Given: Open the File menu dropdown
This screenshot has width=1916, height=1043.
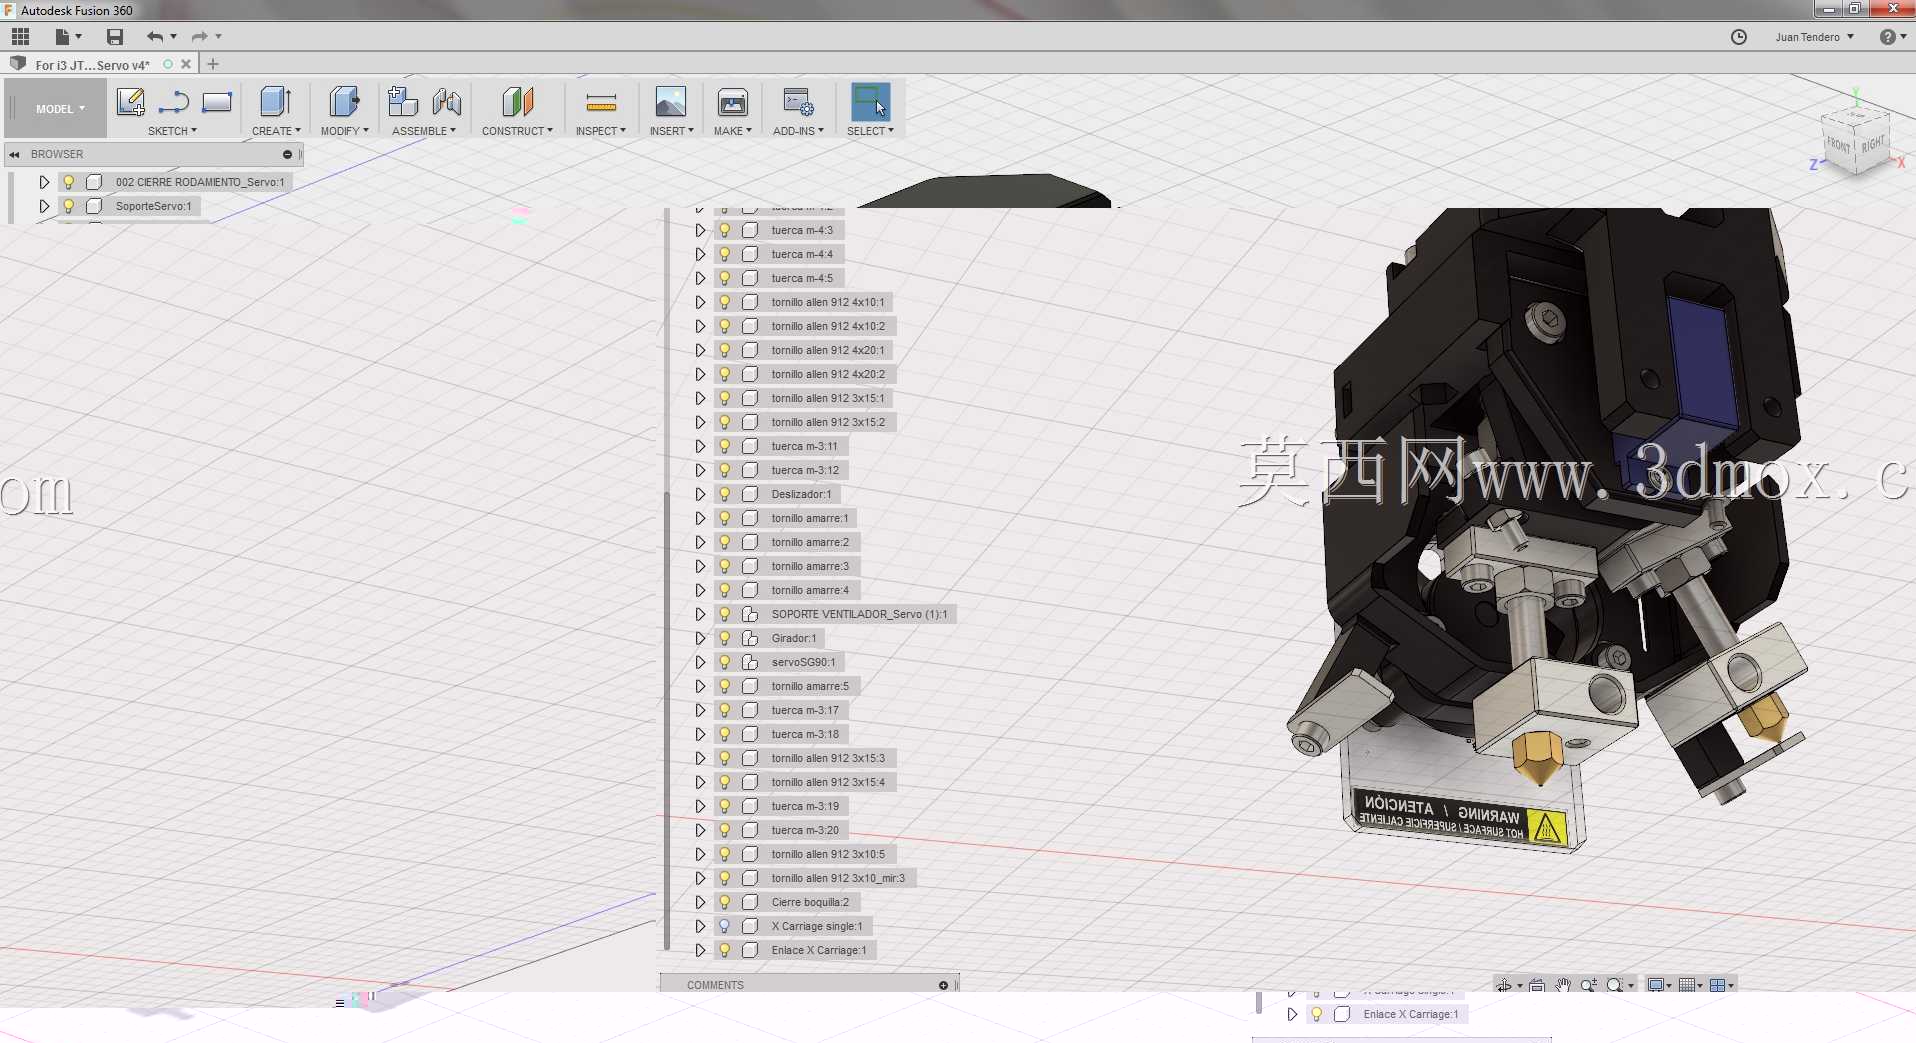Looking at the screenshot, I should (x=67, y=37).
